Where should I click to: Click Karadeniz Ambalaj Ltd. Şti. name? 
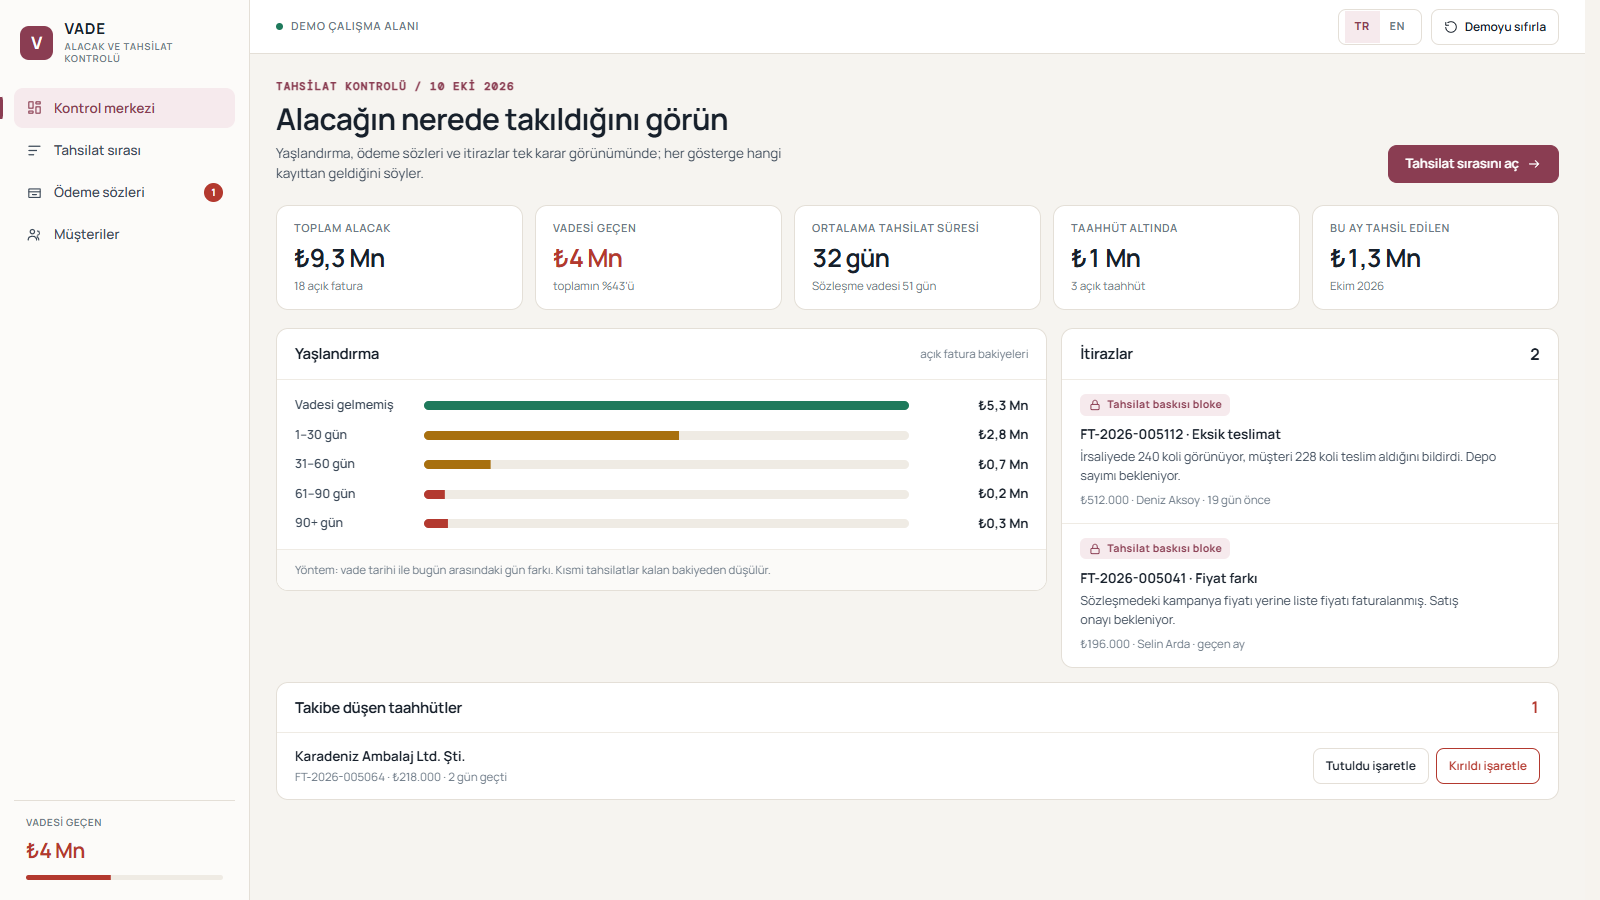pyautogui.click(x=380, y=756)
